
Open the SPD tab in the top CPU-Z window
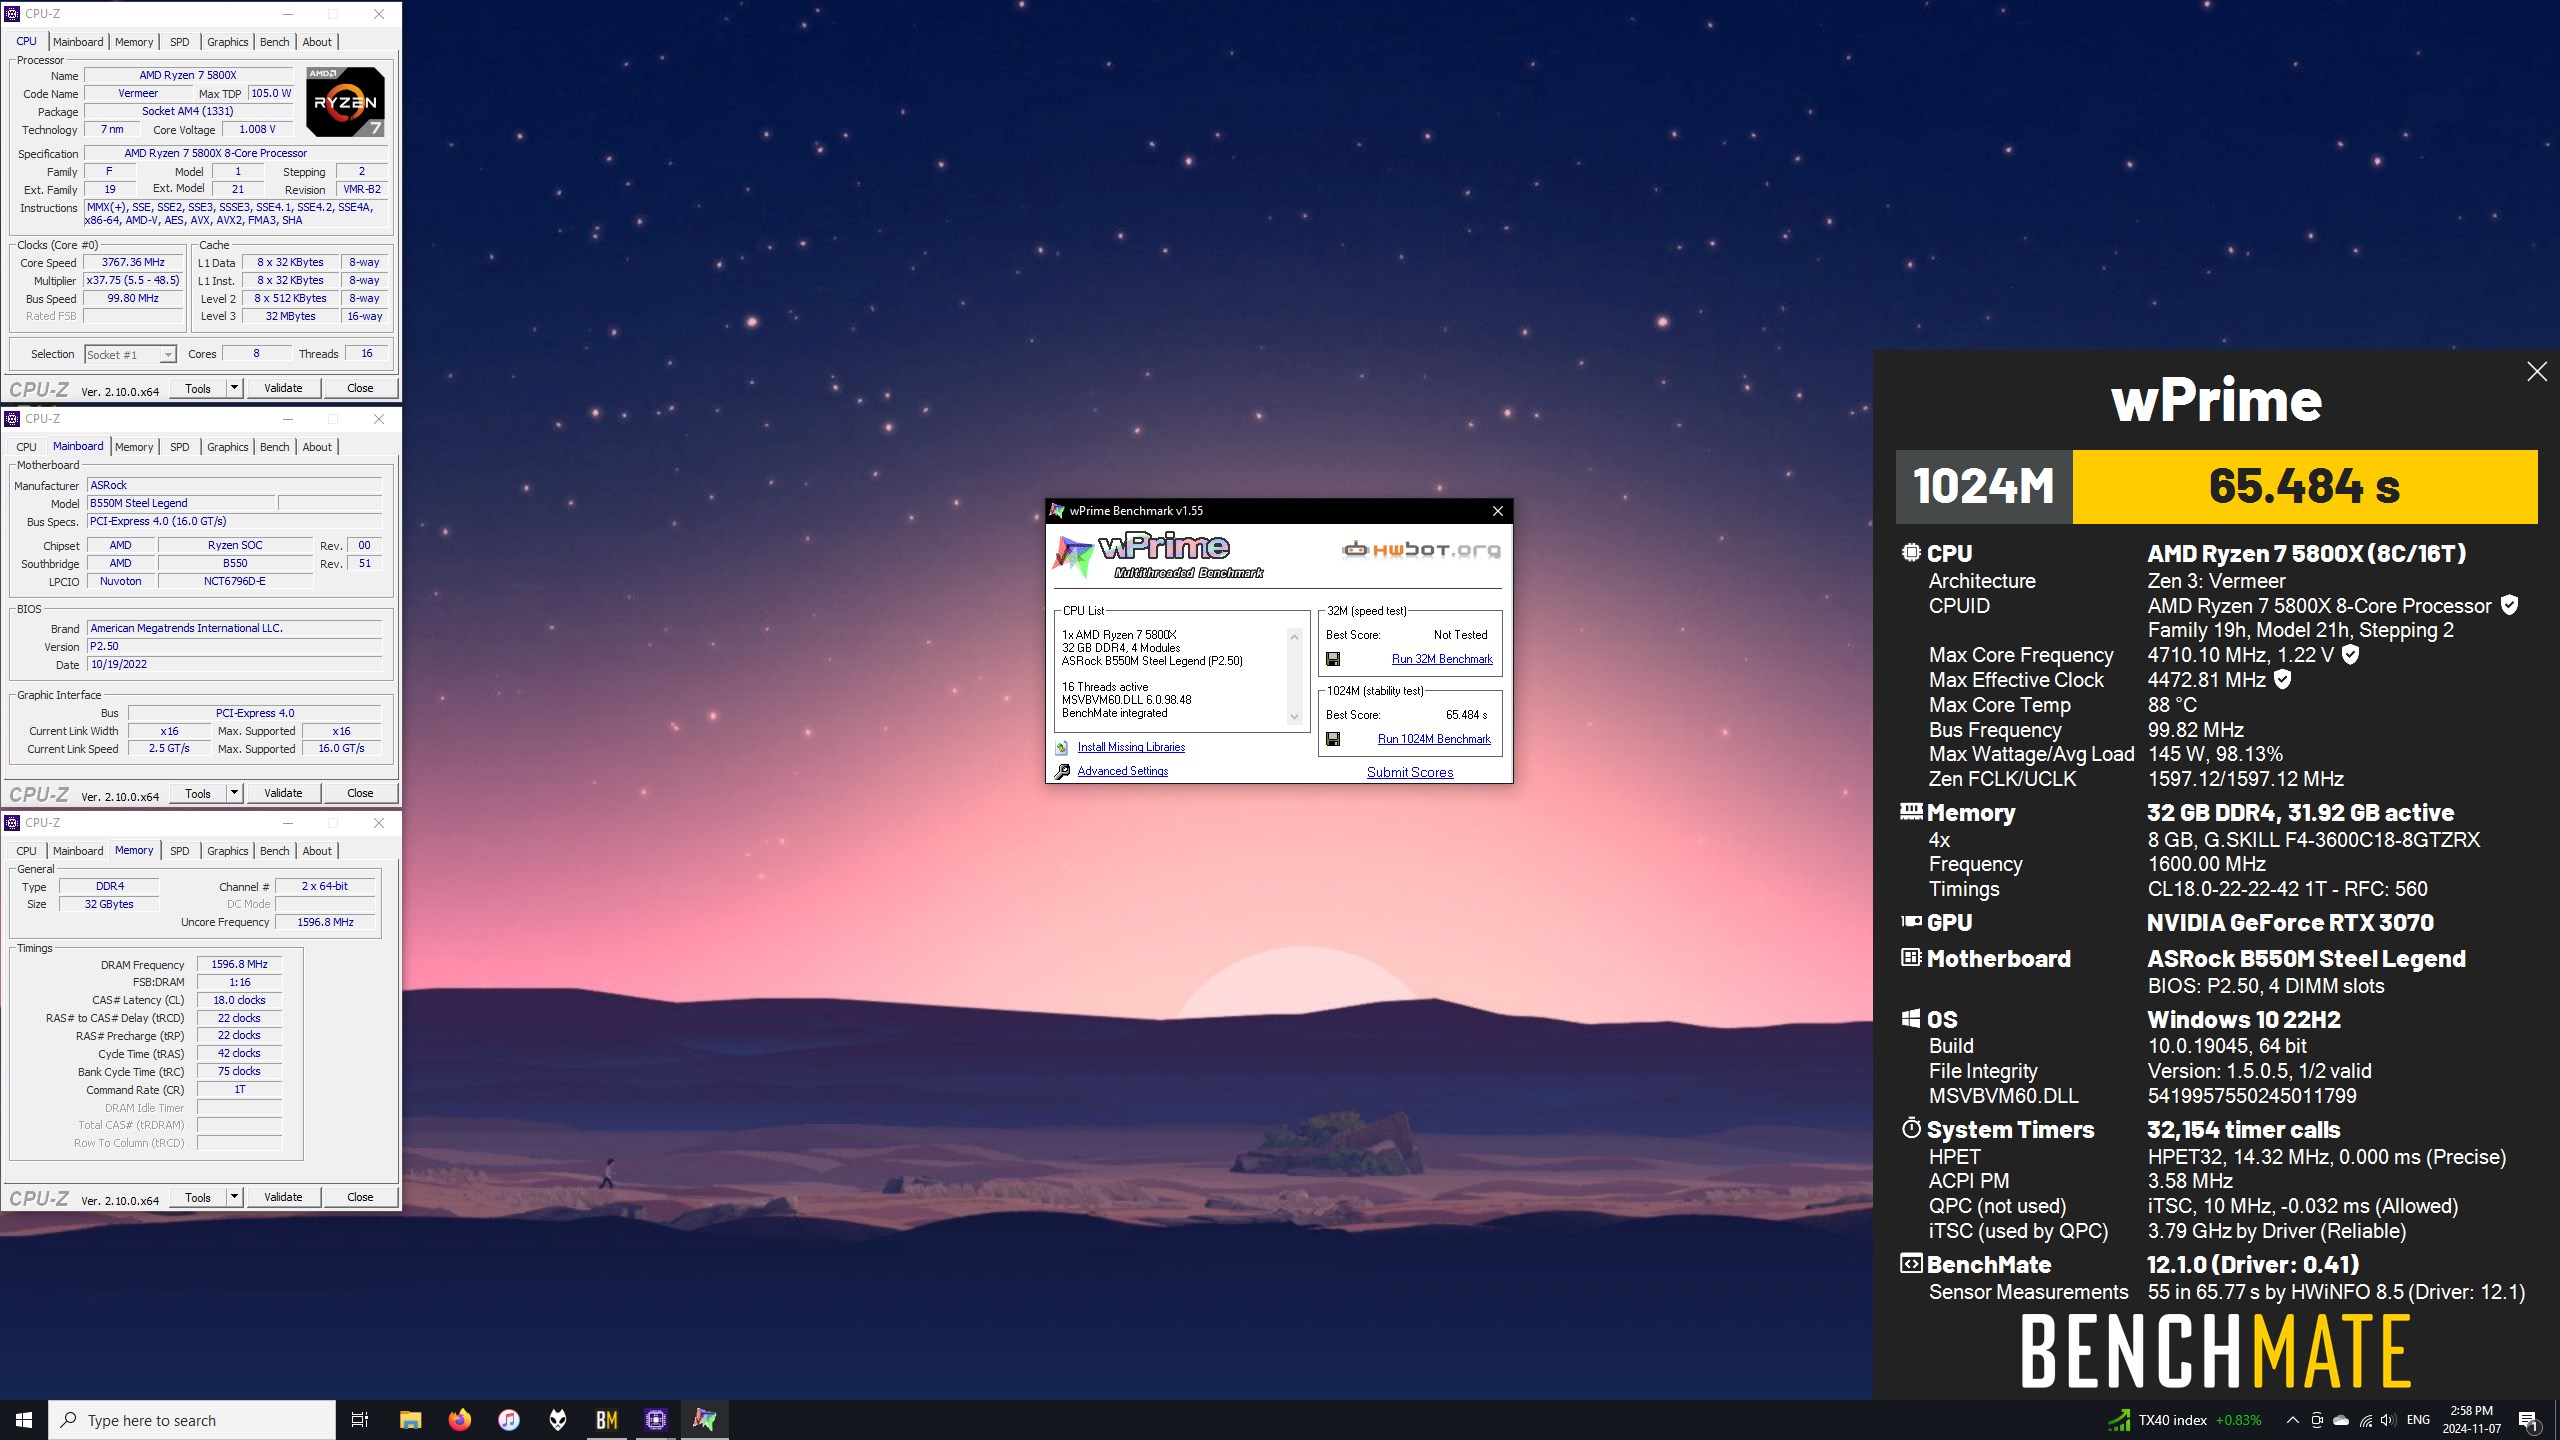pos(179,42)
